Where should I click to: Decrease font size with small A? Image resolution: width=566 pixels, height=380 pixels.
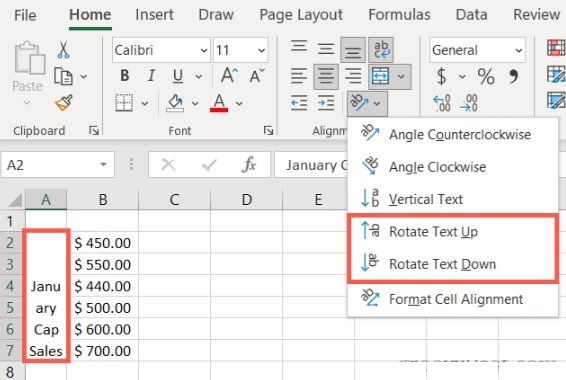point(257,76)
